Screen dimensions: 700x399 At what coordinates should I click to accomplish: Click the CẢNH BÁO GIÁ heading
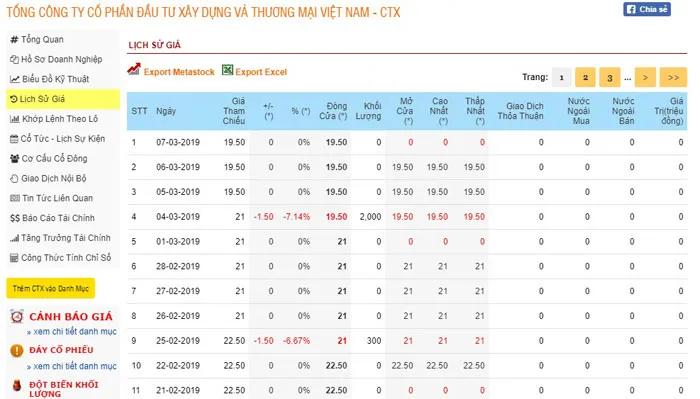click(71, 316)
